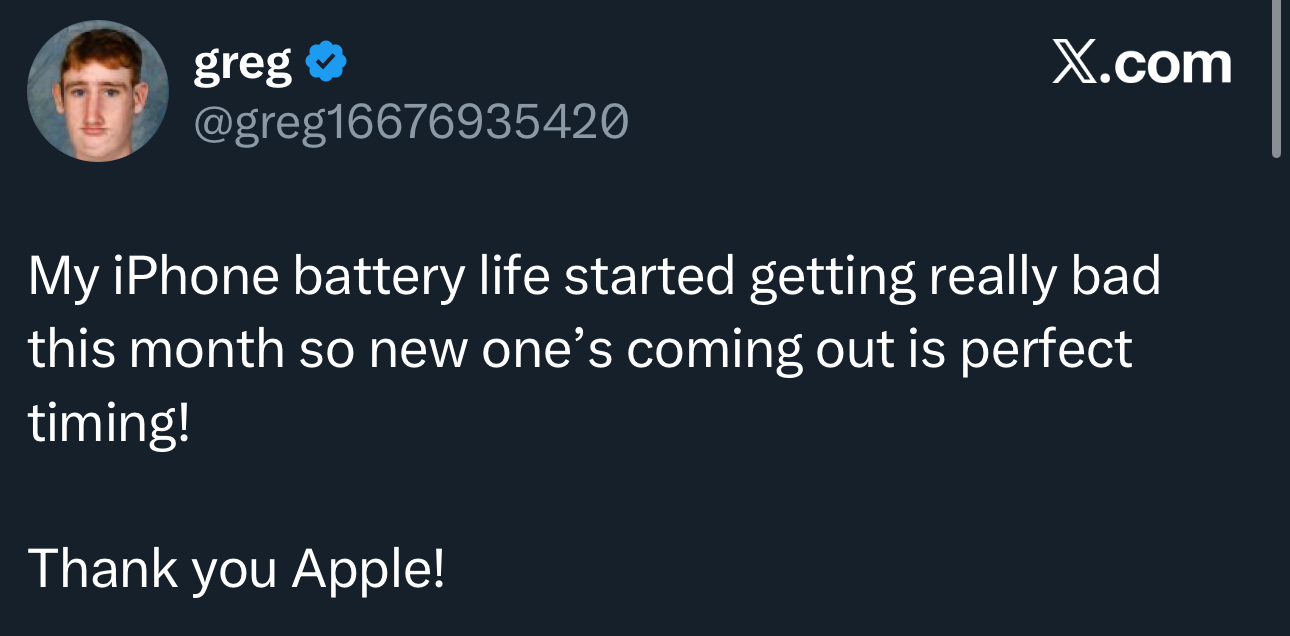The height and width of the screenshot is (636, 1290).
Task: Click the word "getting" in the tweet
Action: point(832,277)
